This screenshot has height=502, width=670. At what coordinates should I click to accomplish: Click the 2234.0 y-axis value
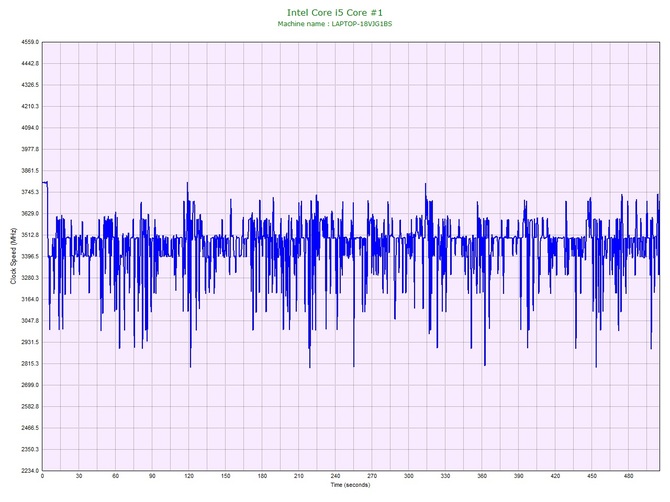click(x=30, y=471)
